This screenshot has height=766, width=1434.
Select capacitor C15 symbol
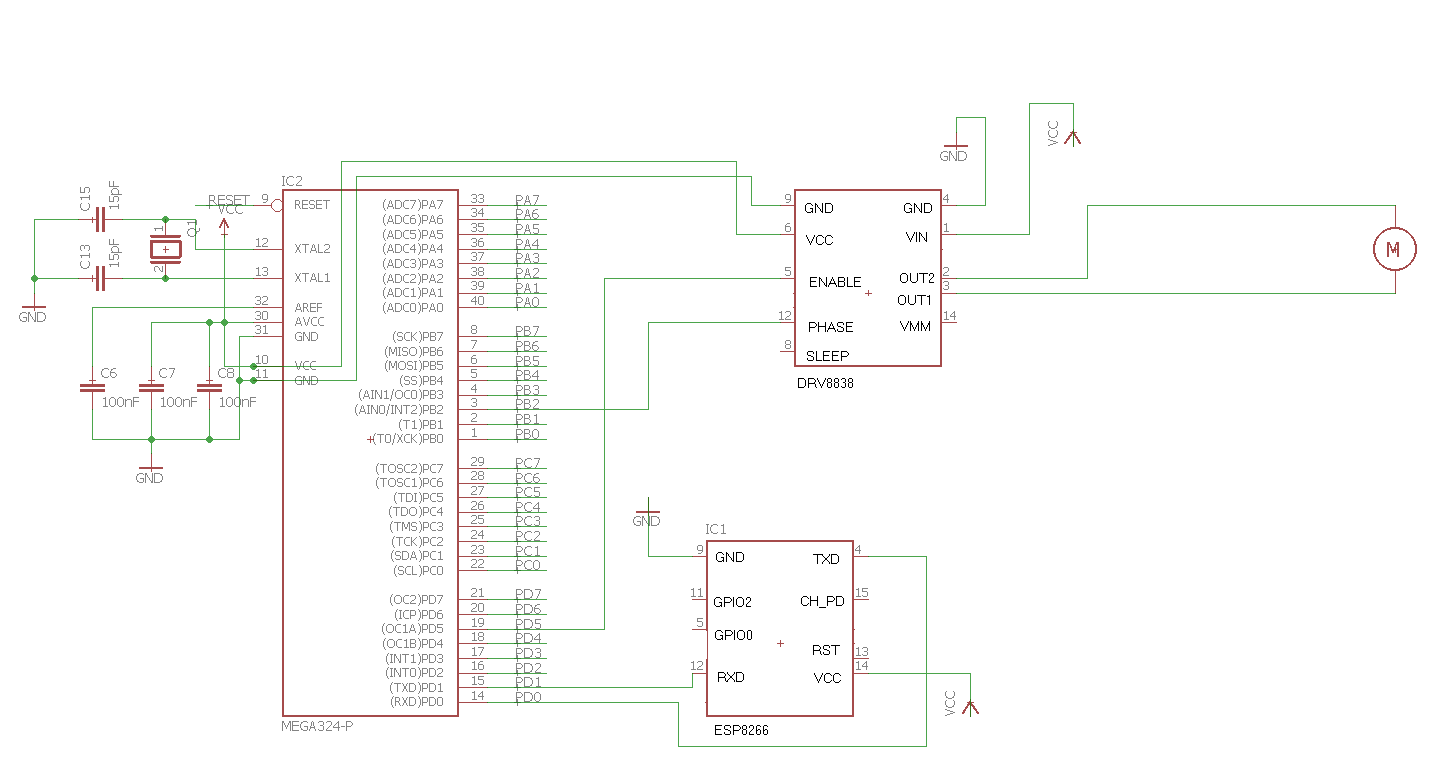(98, 219)
